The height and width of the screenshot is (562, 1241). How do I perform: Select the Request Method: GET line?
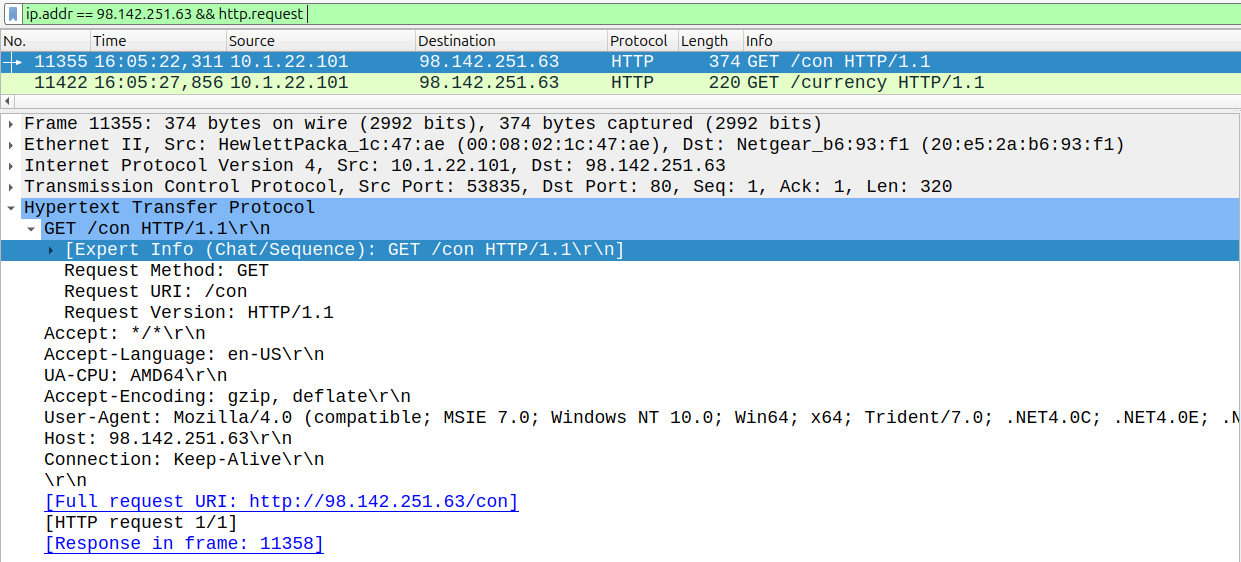(166, 271)
